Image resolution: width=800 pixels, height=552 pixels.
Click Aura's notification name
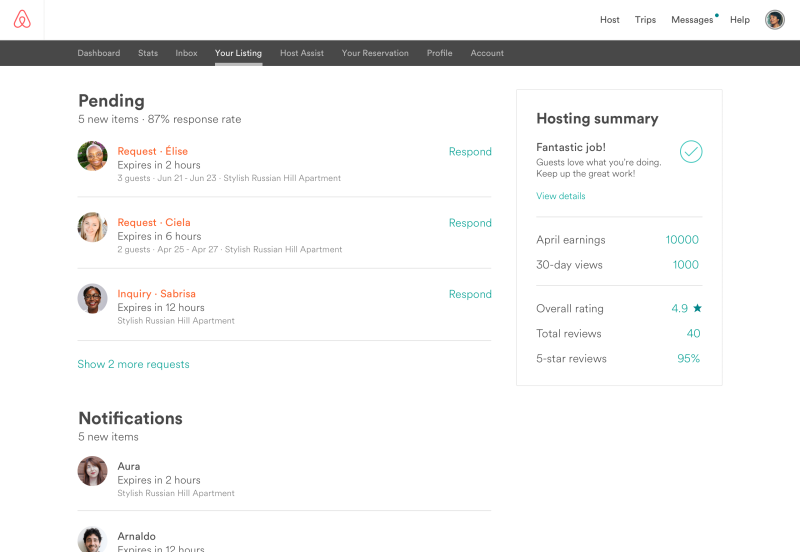(x=129, y=466)
